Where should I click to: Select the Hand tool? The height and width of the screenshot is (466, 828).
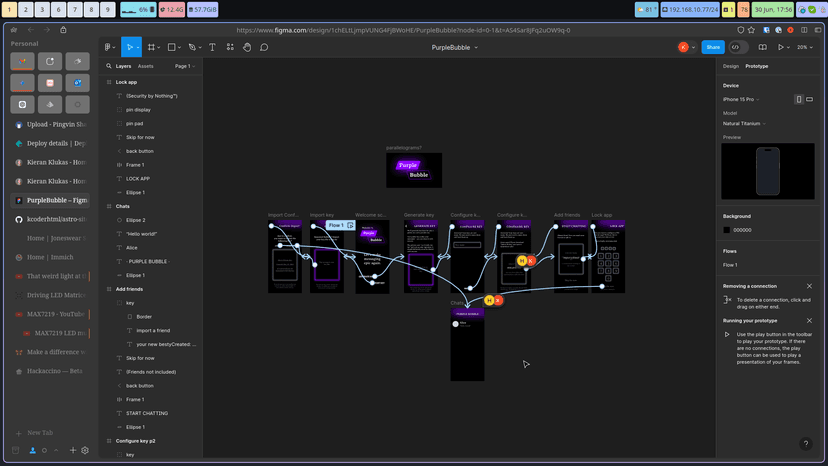point(247,47)
